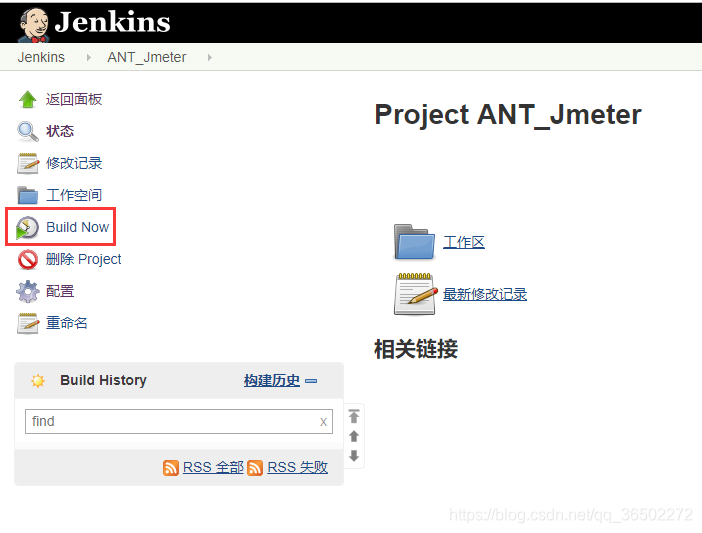Click the Project ANT_Jmeter heading

click(x=508, y=115)
